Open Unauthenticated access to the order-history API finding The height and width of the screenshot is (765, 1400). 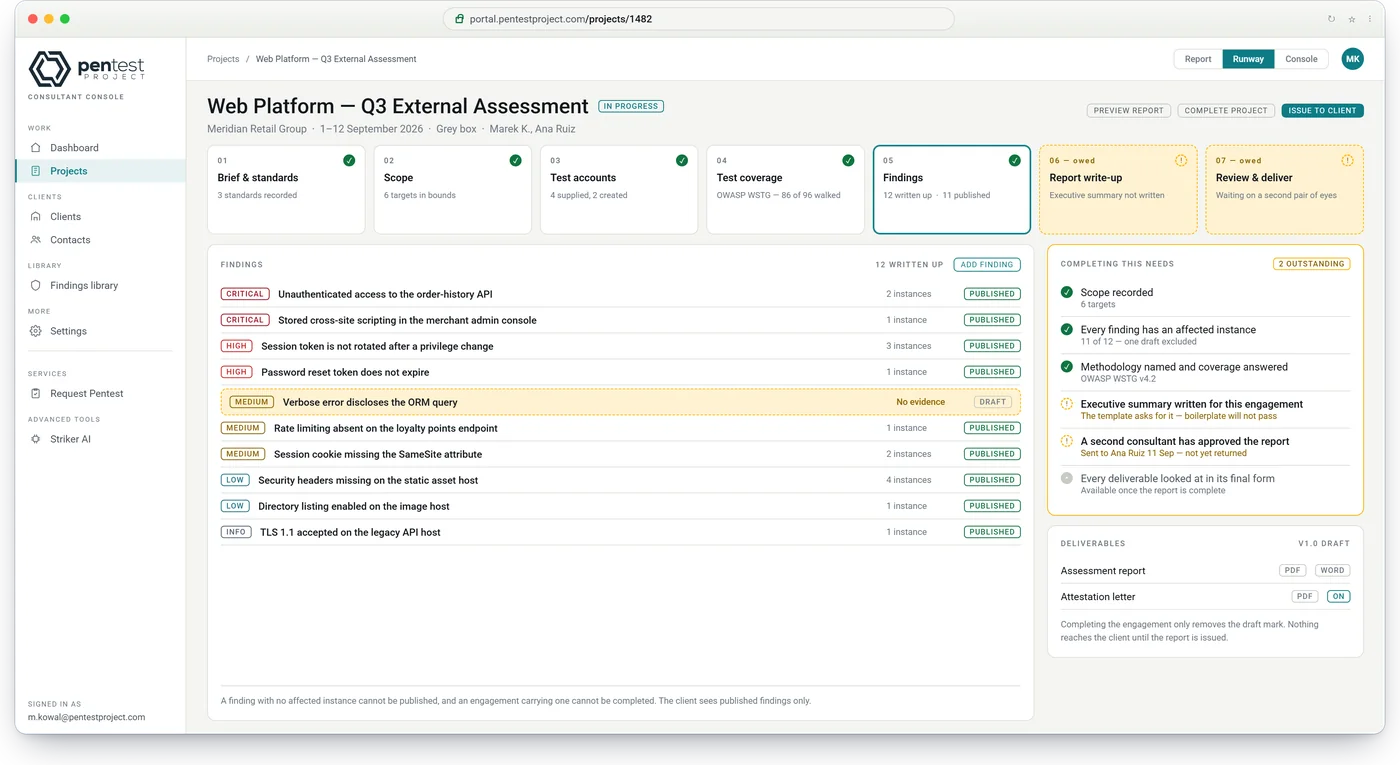tap(620, 294)
